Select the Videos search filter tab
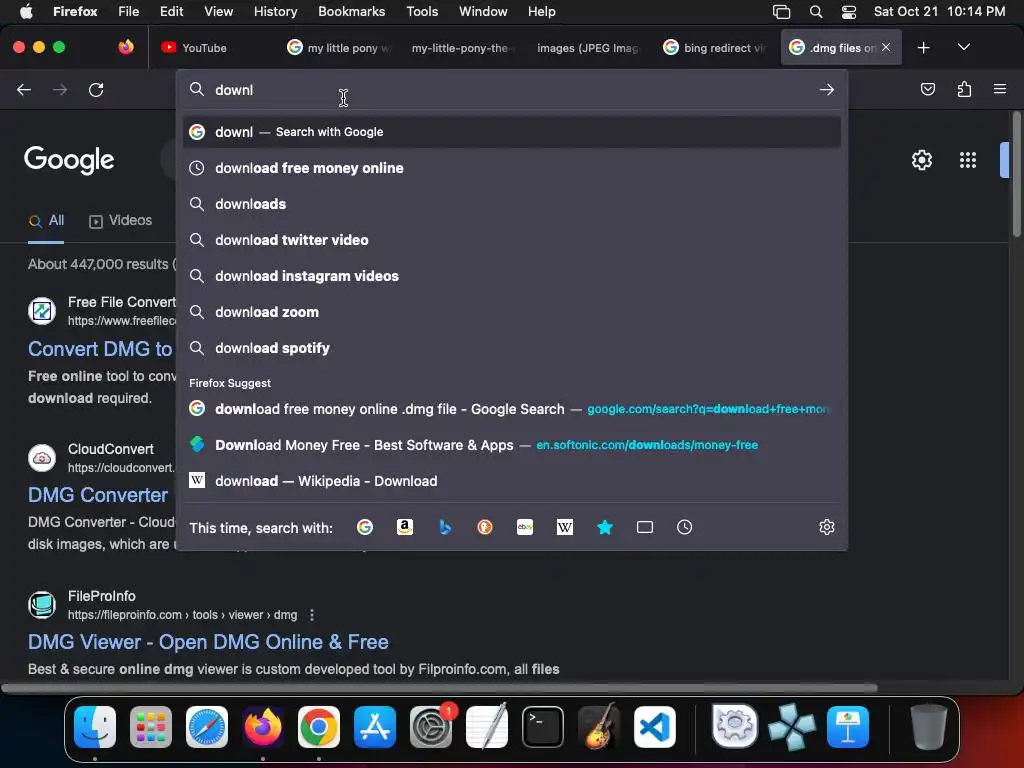1024x768 pixels. click(121, 221)
